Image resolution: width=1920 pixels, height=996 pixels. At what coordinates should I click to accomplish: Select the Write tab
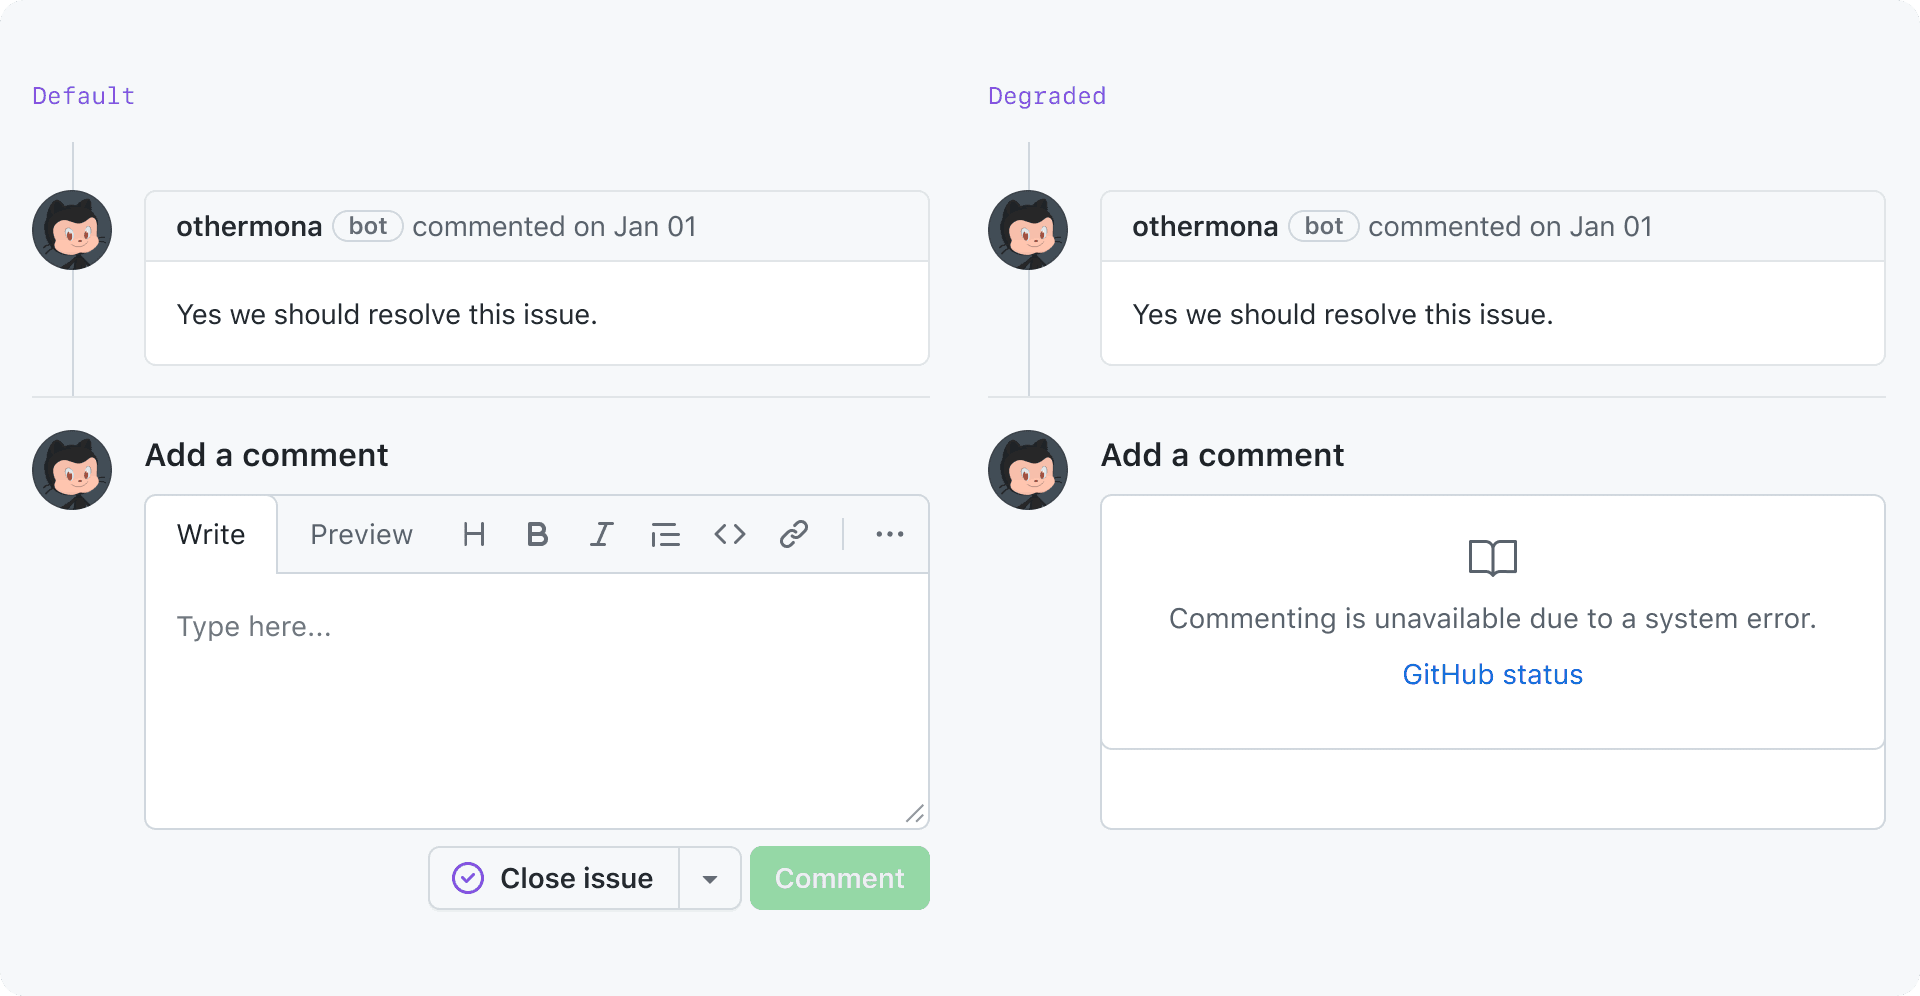pyautogui.click(x=210, y=534)
